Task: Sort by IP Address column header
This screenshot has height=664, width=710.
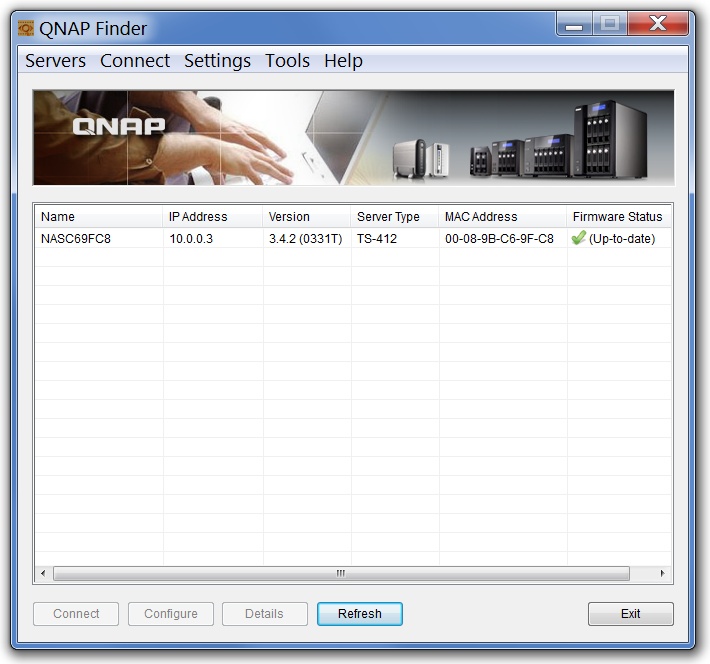Action: [x=212, y=217]
